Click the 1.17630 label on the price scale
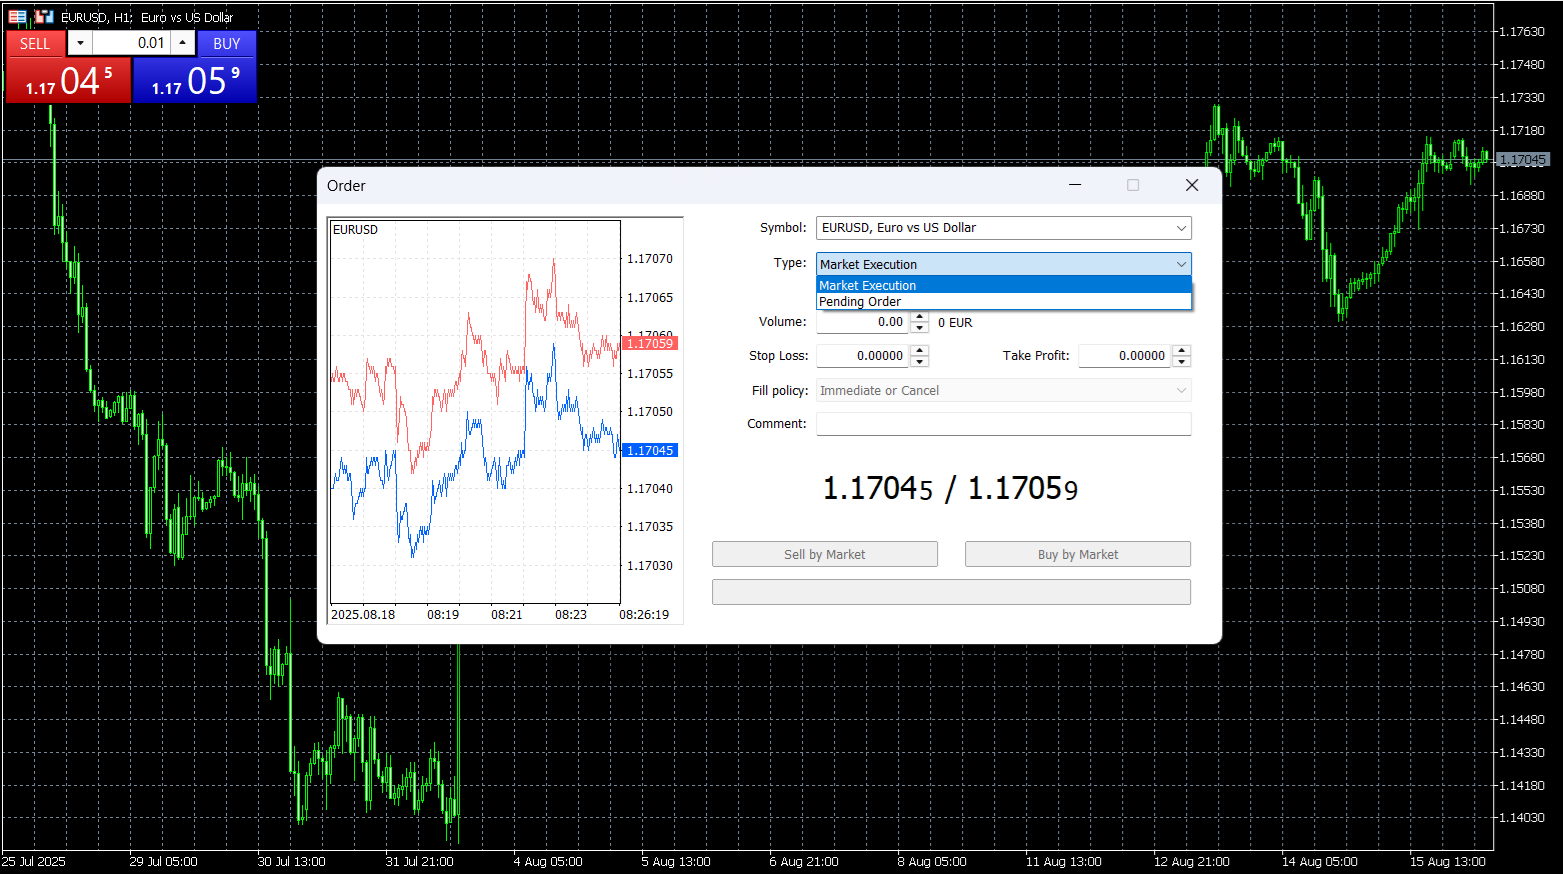The width and height of the screenshot is (1563, 874). [x=1521, y=32]
